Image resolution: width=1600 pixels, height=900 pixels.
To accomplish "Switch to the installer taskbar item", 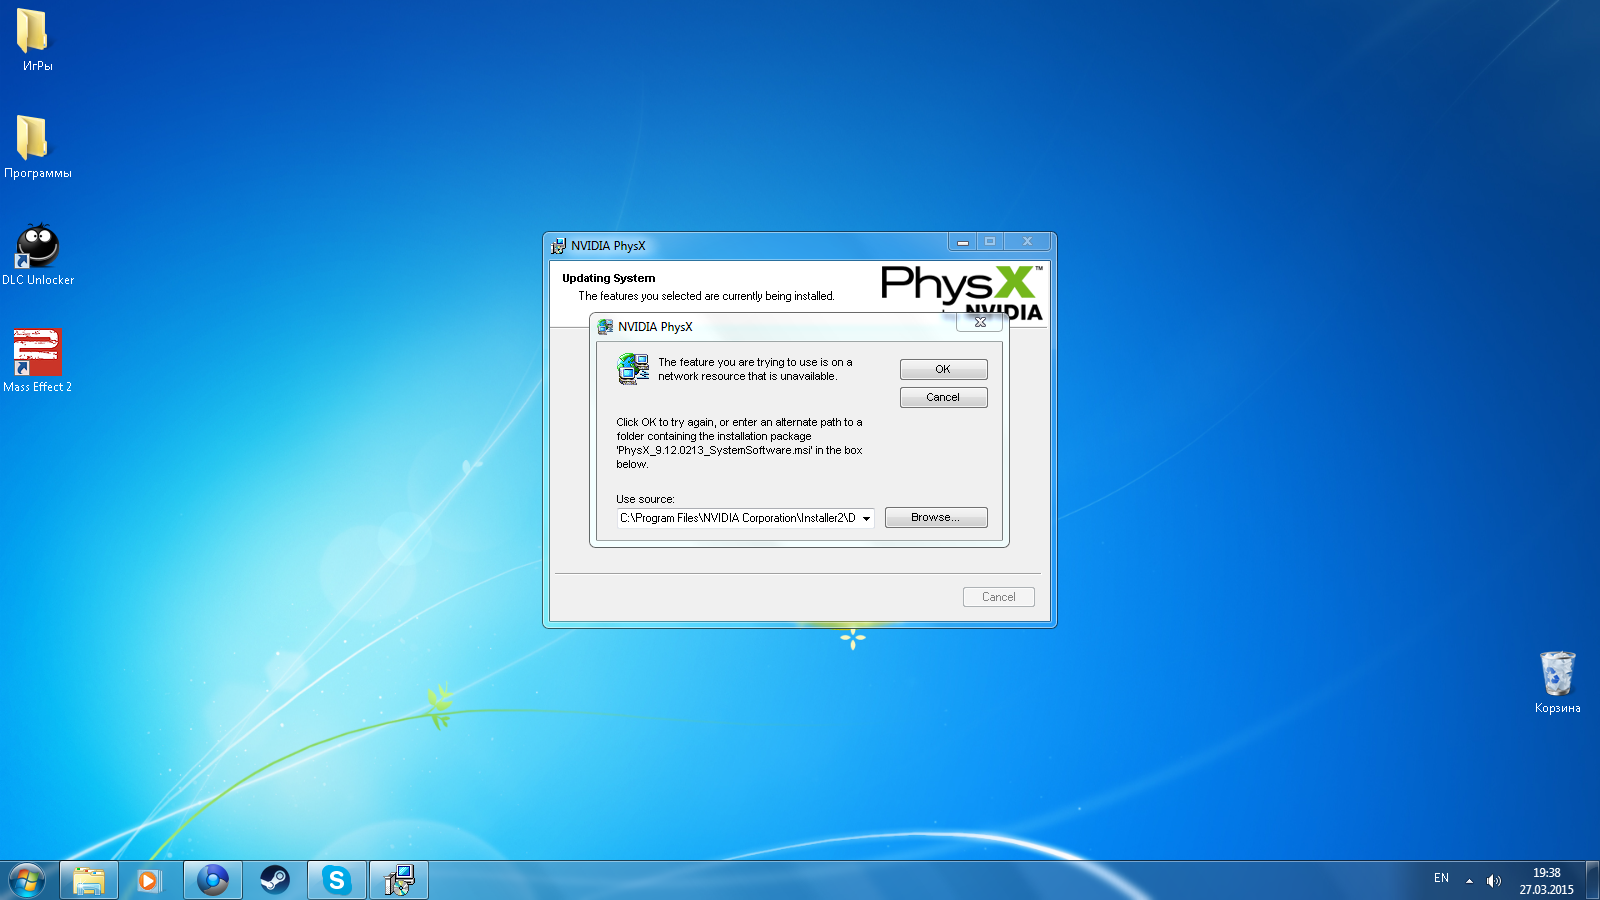I will [399, 880].
